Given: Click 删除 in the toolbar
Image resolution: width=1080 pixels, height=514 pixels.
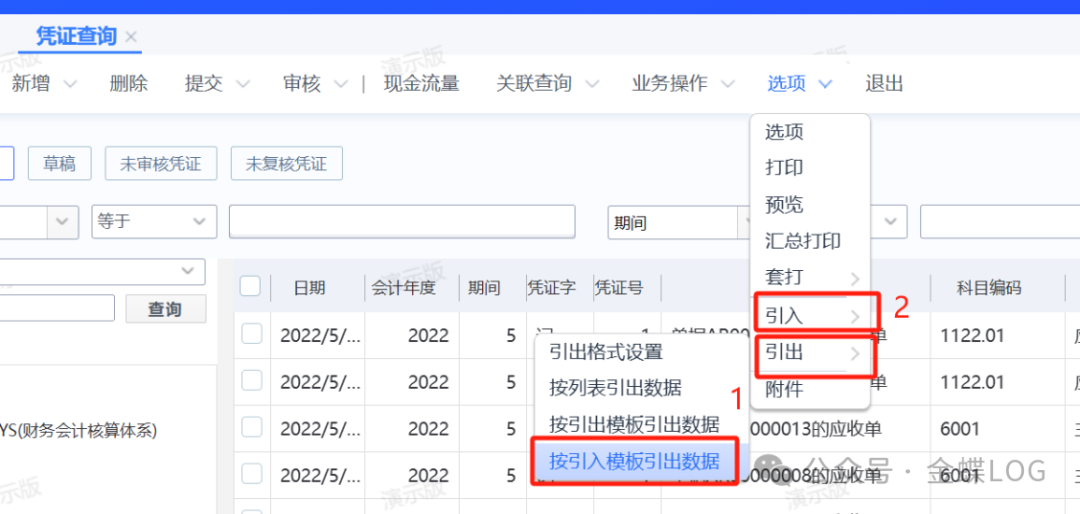Looking at the screenshot, I should [128, 84].
